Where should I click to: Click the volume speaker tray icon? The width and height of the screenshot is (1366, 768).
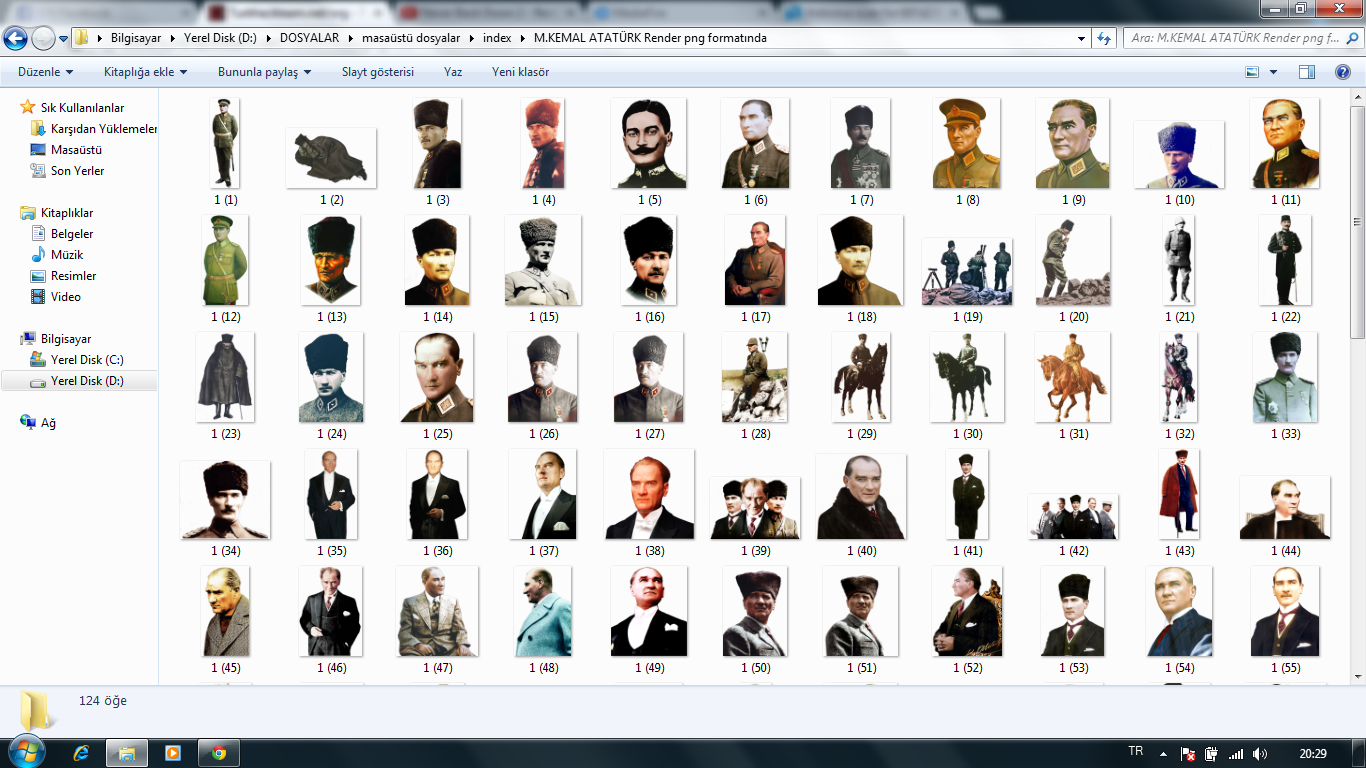pos(1260,754)
